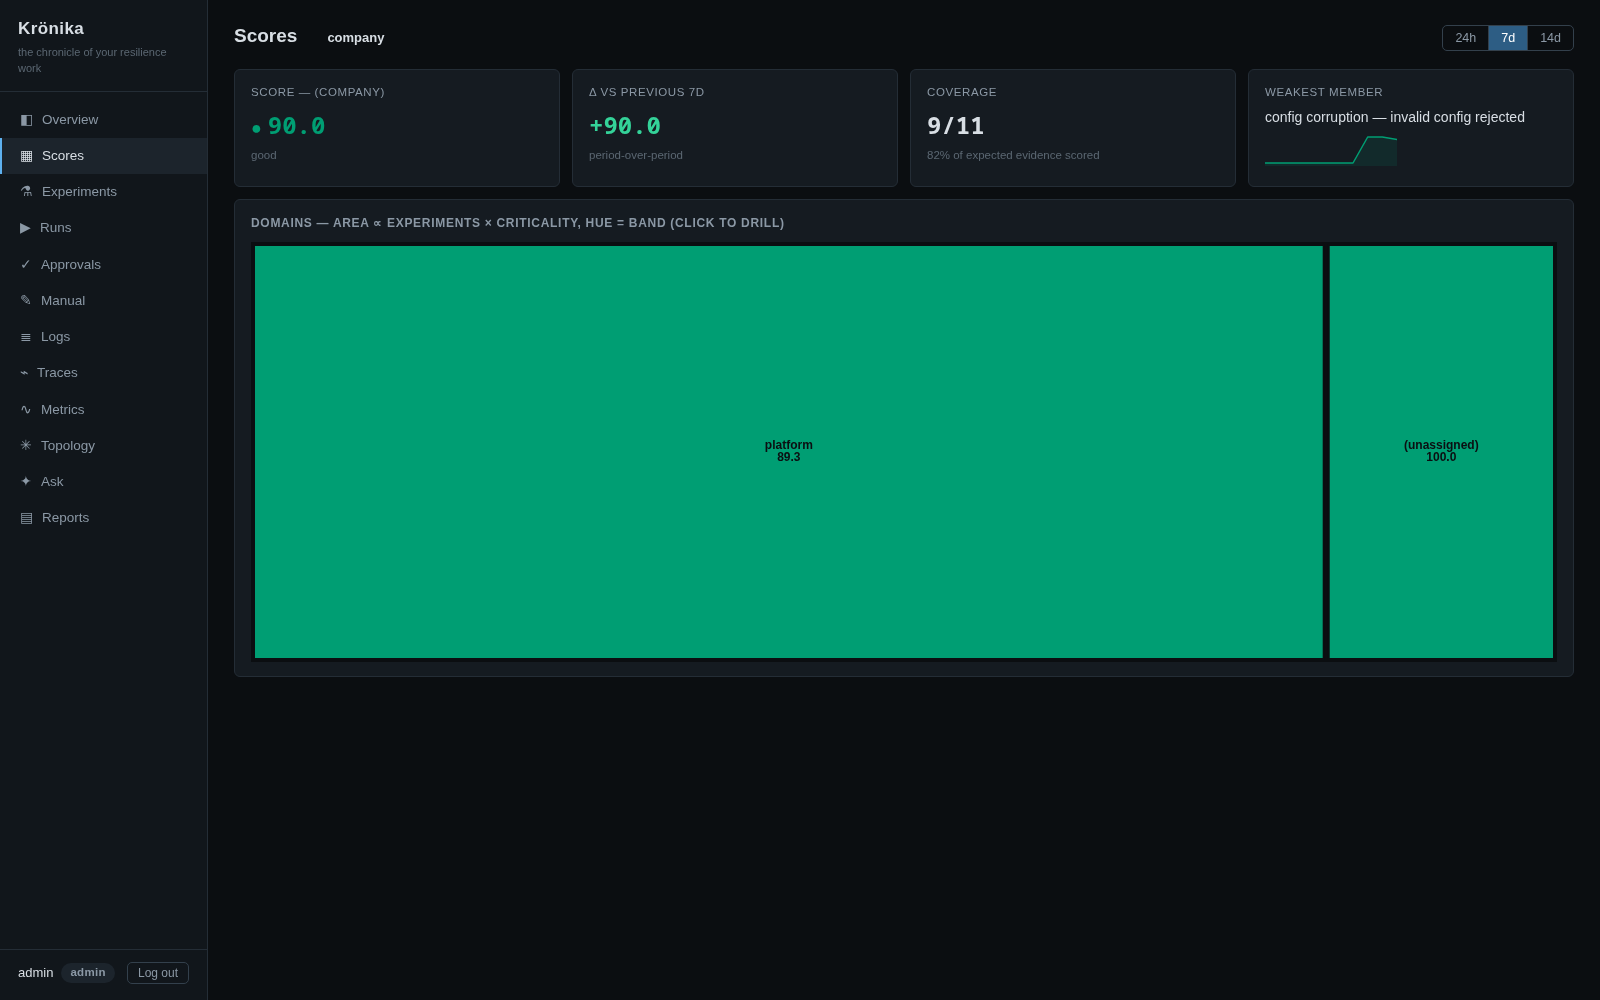This screenshot has width=1600, height=1000.
Task: Click the Topology asterisk icon
Action: coord(26,446)
